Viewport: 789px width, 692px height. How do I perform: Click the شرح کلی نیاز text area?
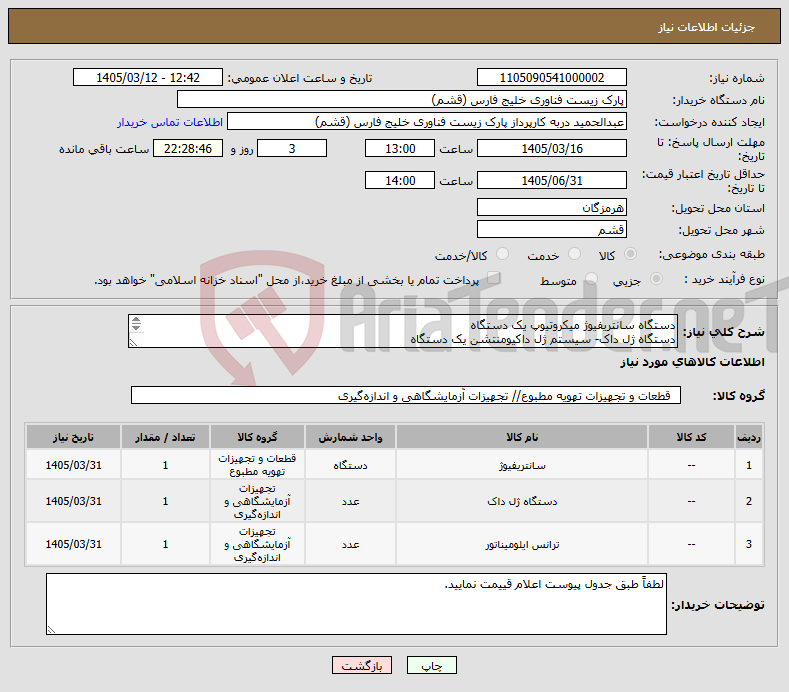403,331
